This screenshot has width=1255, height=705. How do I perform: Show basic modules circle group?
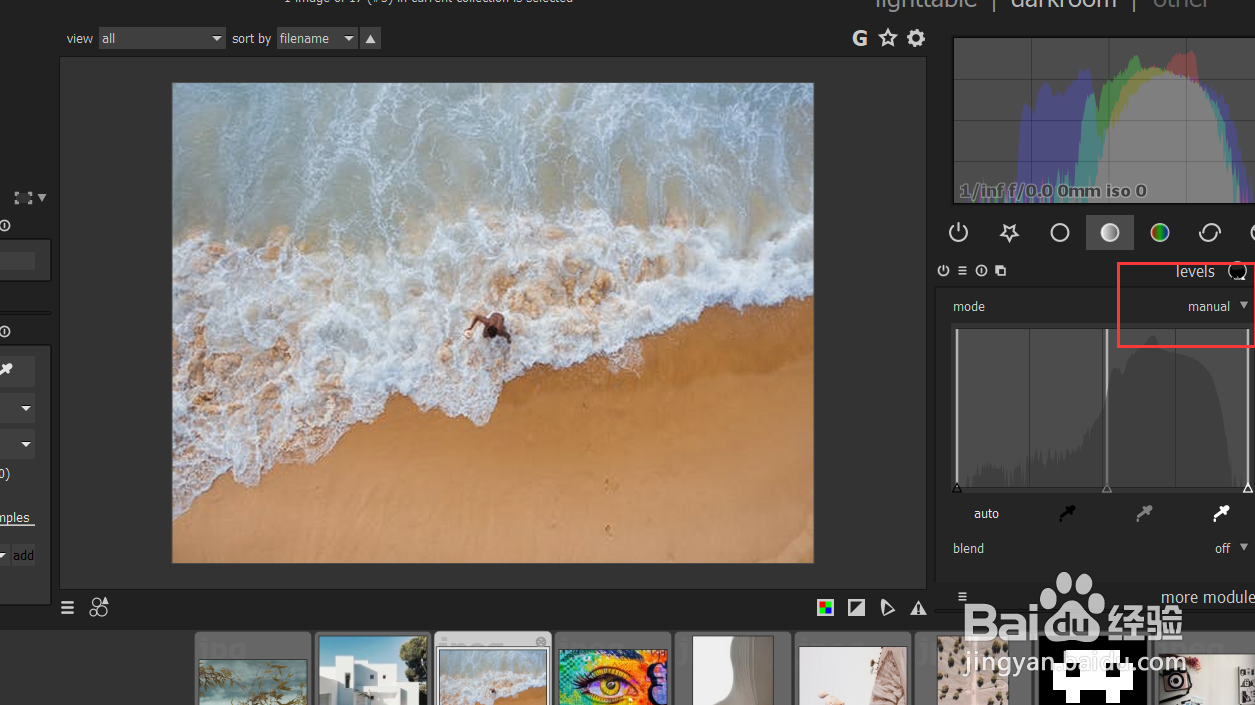click(x=1059, y=233)
